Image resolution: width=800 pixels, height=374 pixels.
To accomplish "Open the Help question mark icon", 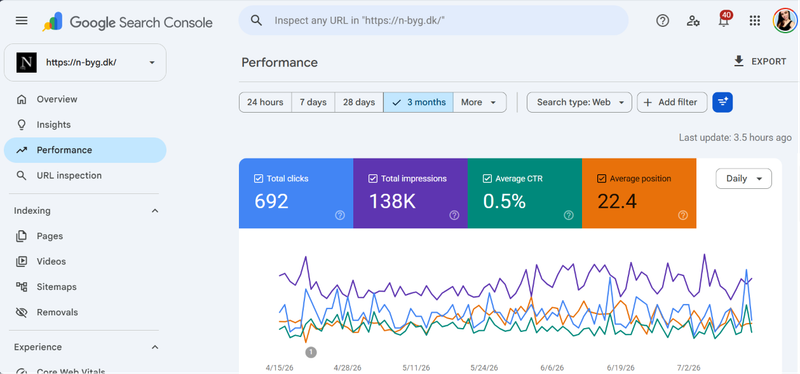I will tap(662, 21).
